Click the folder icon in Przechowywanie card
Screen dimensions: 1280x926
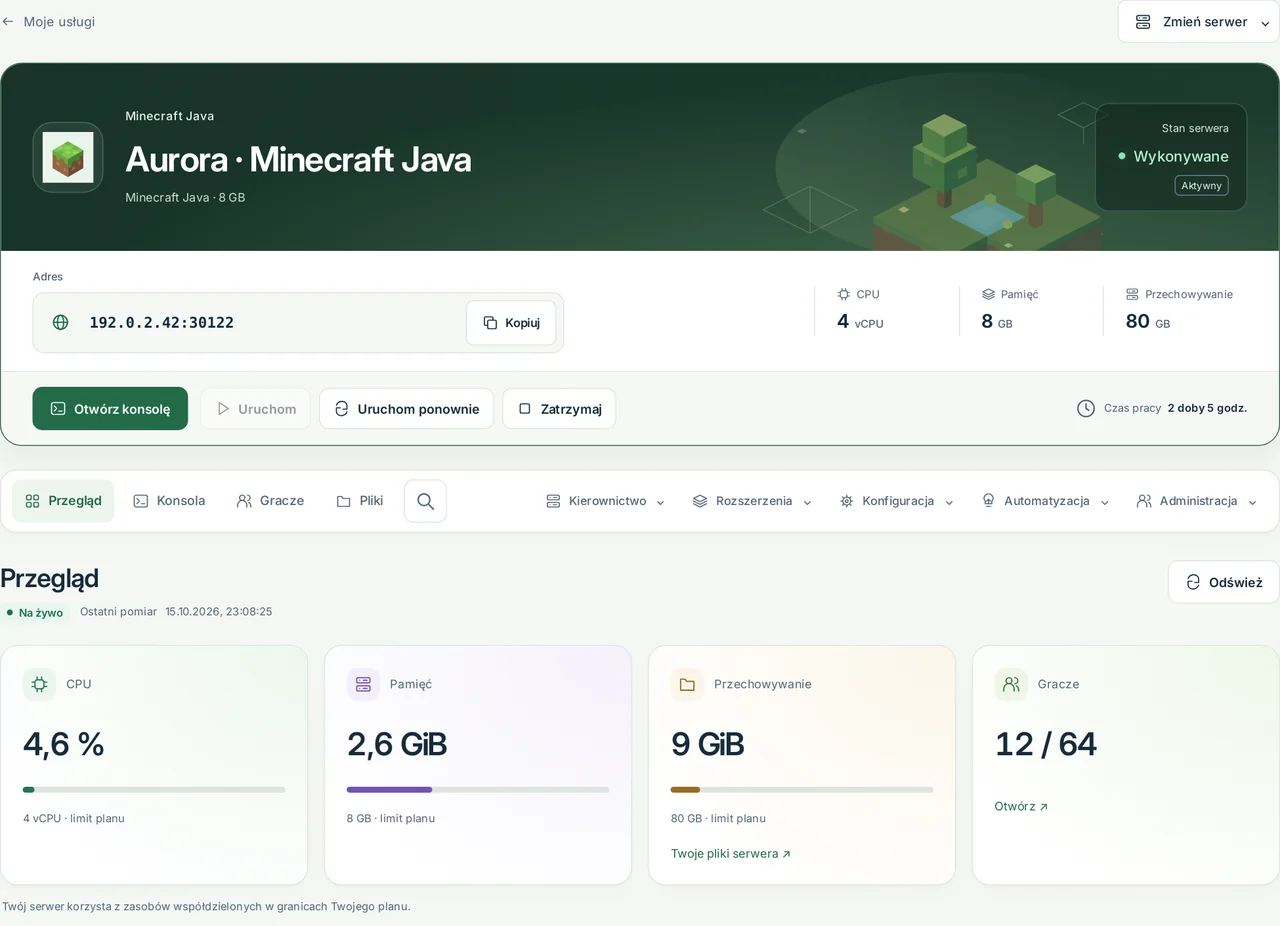coord(687,684)
